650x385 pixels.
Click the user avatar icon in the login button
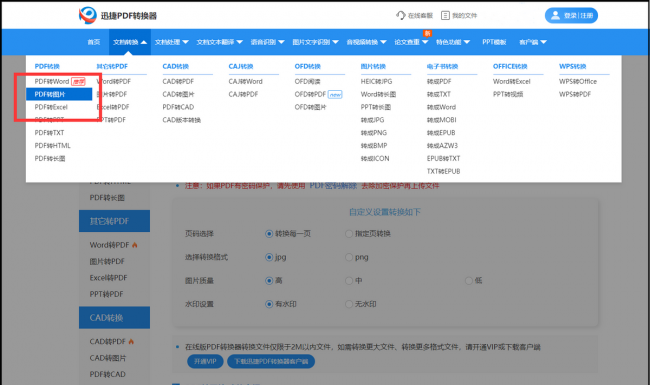(555, 15)
